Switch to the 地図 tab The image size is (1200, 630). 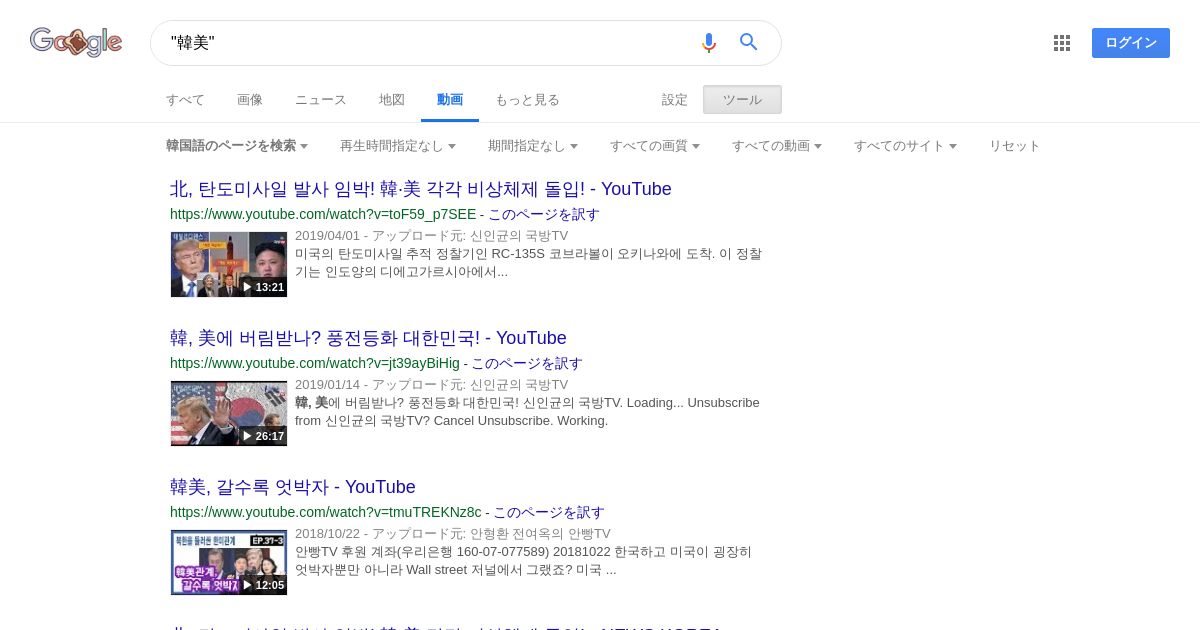click(392, 100)
